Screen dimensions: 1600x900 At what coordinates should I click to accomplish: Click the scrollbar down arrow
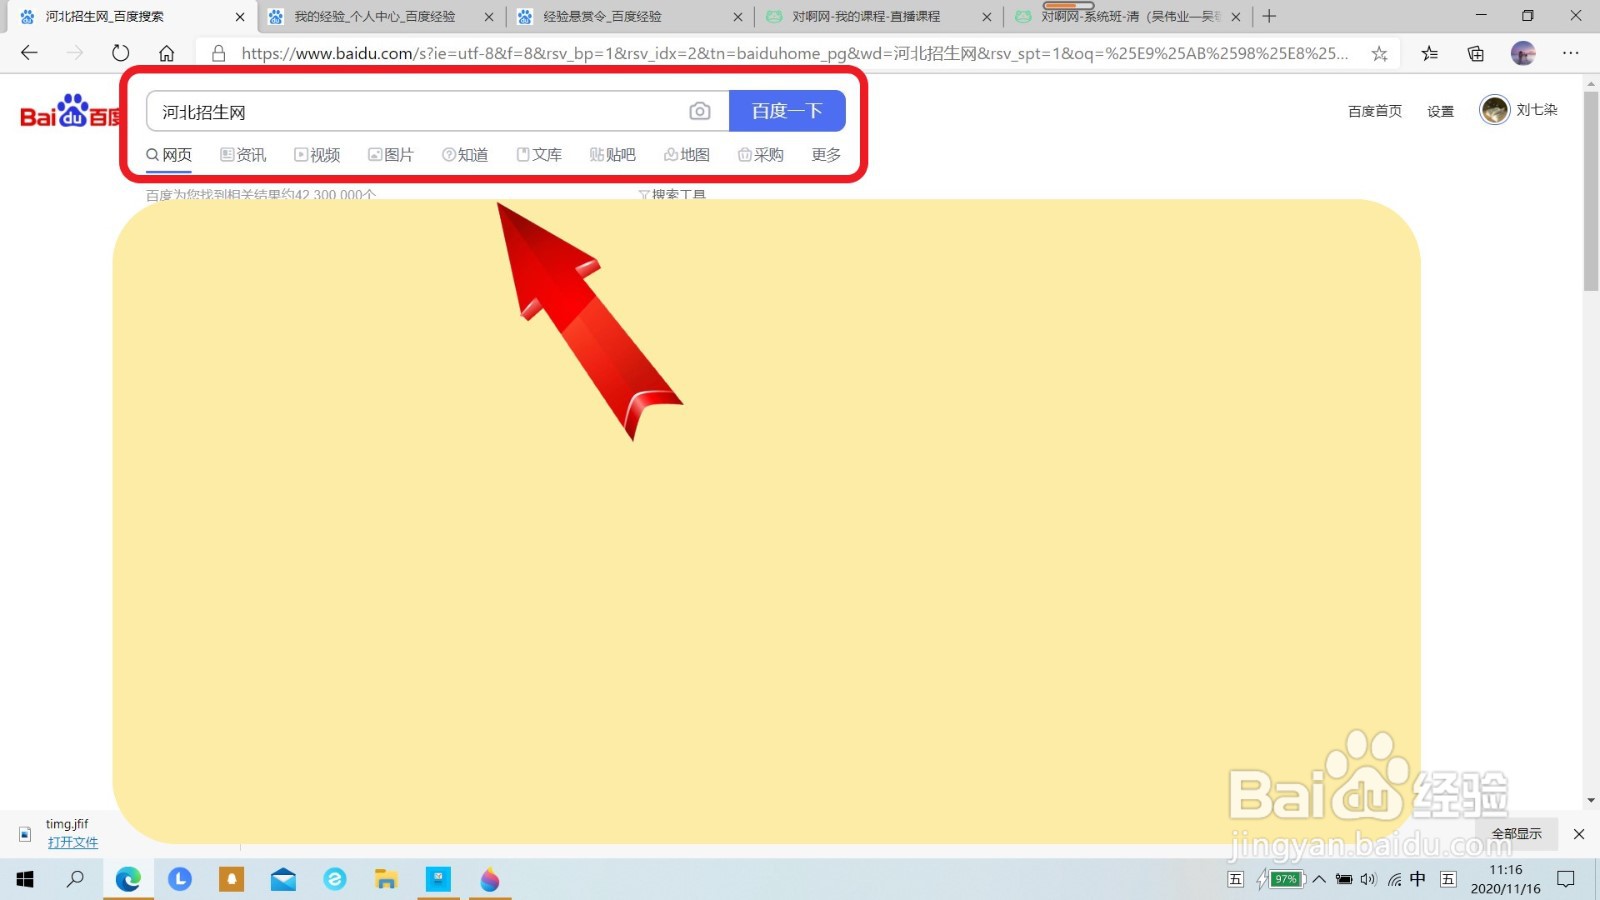coord(1591,801)
